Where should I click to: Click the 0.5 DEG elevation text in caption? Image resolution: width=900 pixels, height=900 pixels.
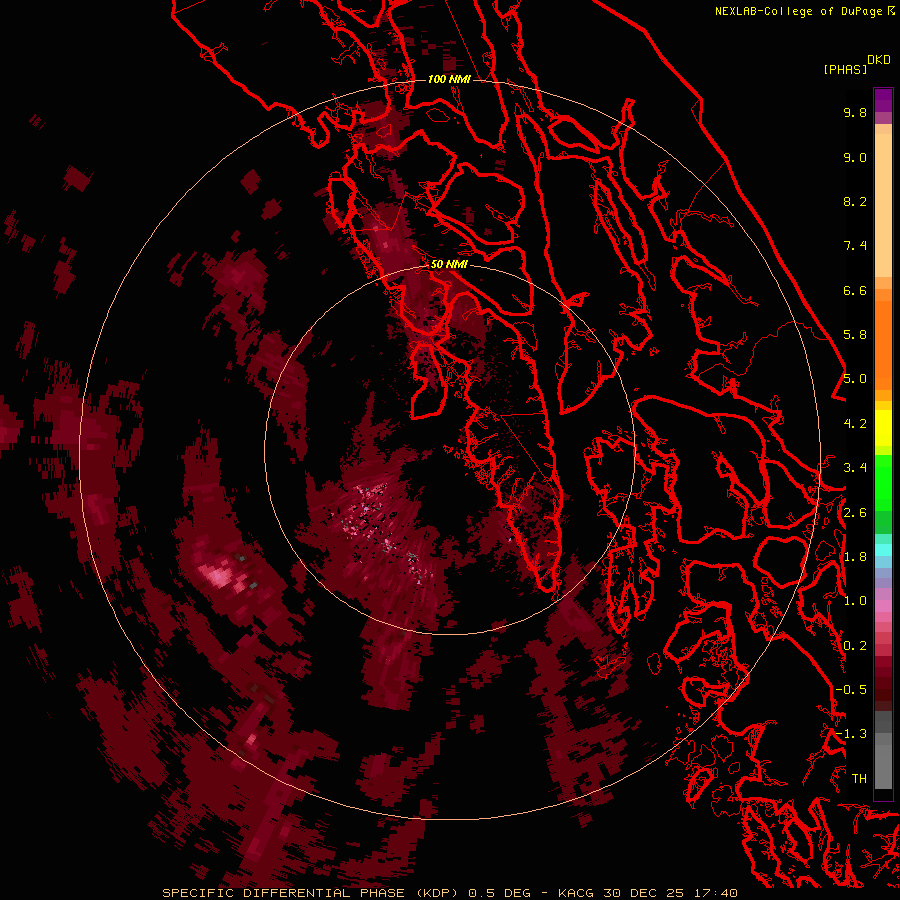(499, 893)
